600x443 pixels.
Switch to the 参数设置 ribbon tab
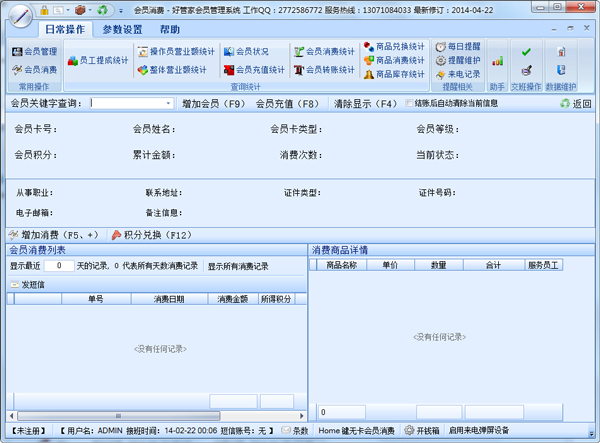(x=122, y=29)
